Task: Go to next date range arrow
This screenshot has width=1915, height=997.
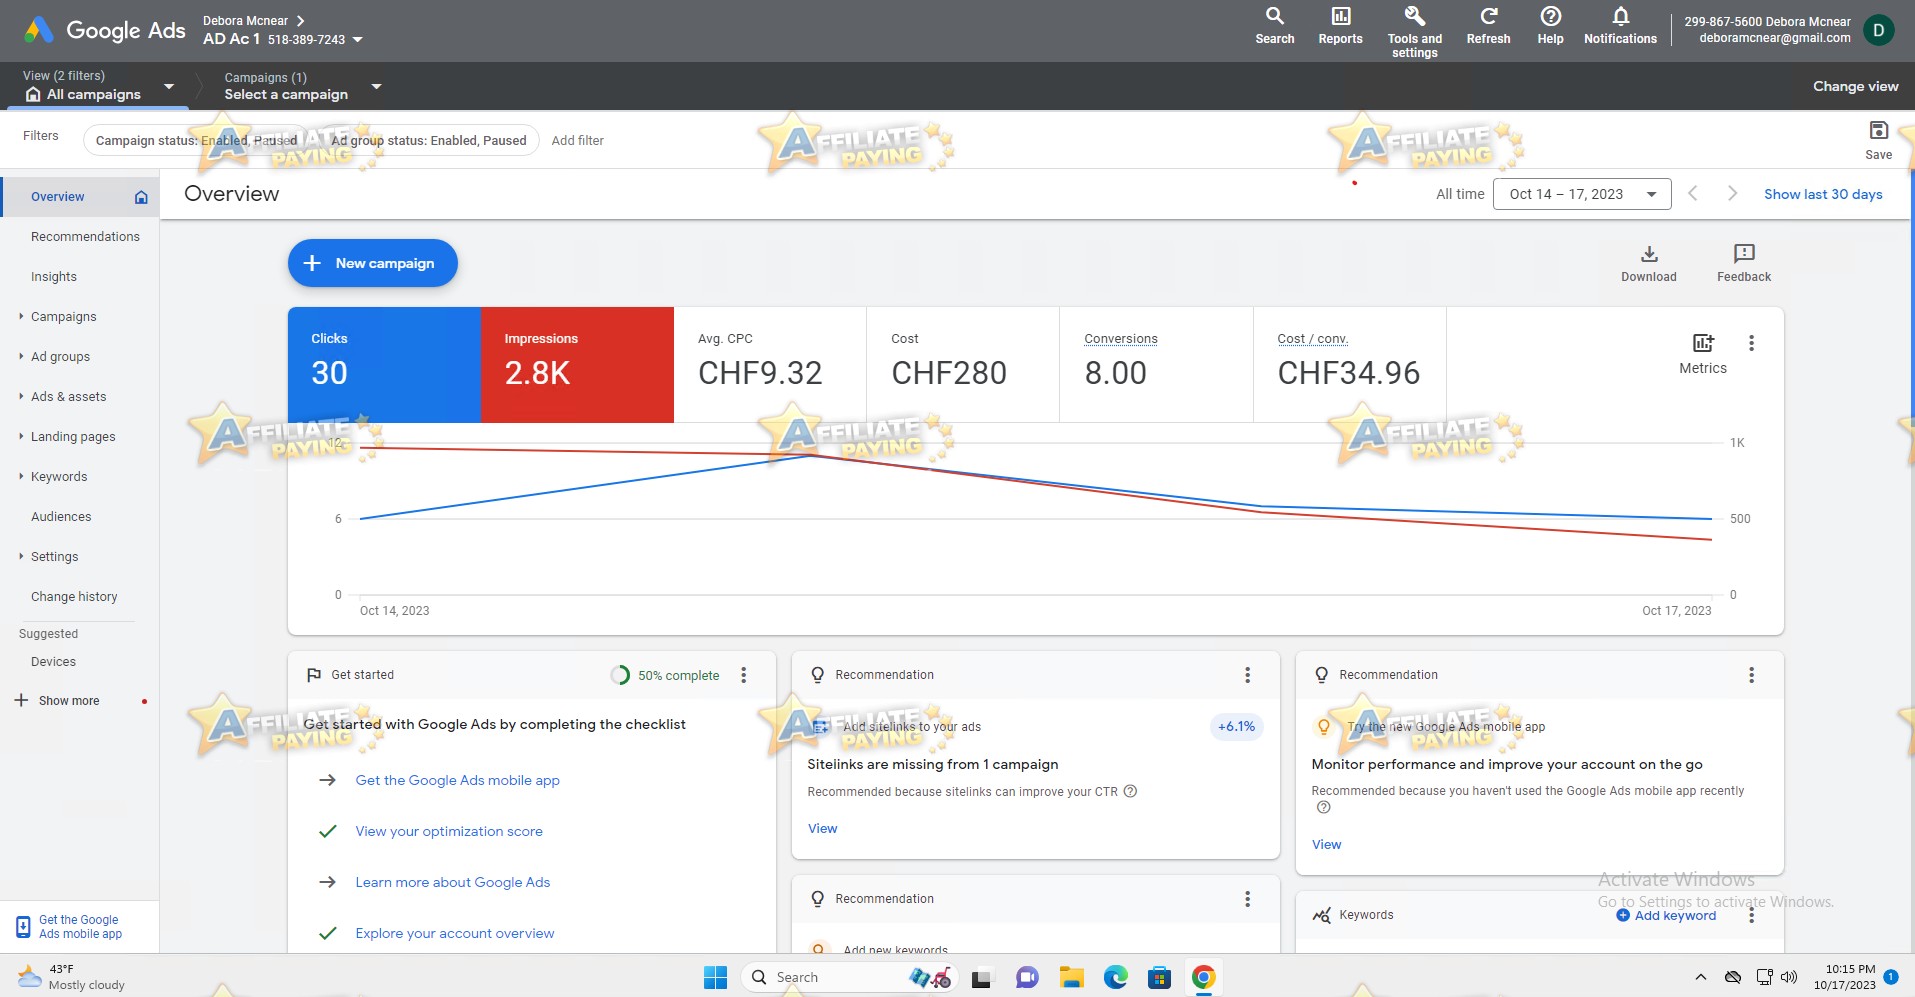Action: [1732, 194]
